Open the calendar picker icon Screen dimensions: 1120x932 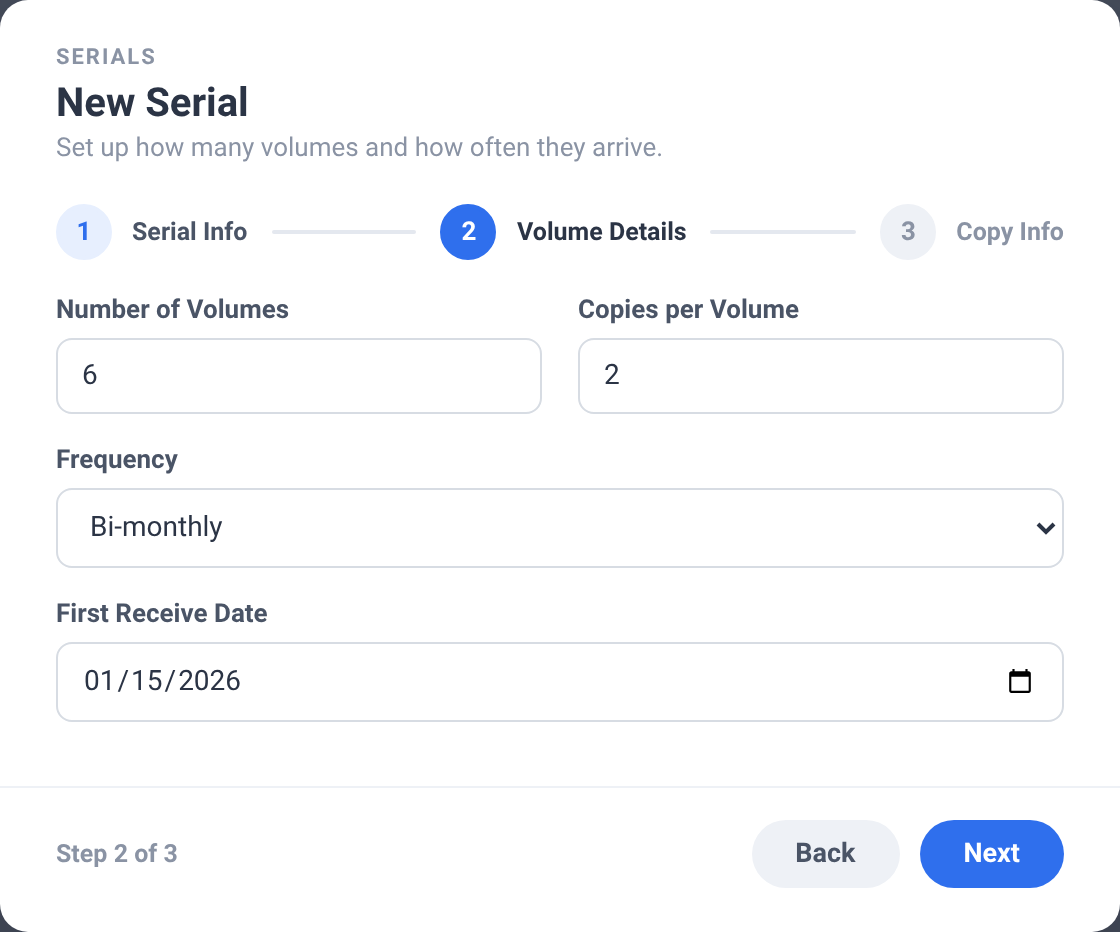pos(1019,681)
